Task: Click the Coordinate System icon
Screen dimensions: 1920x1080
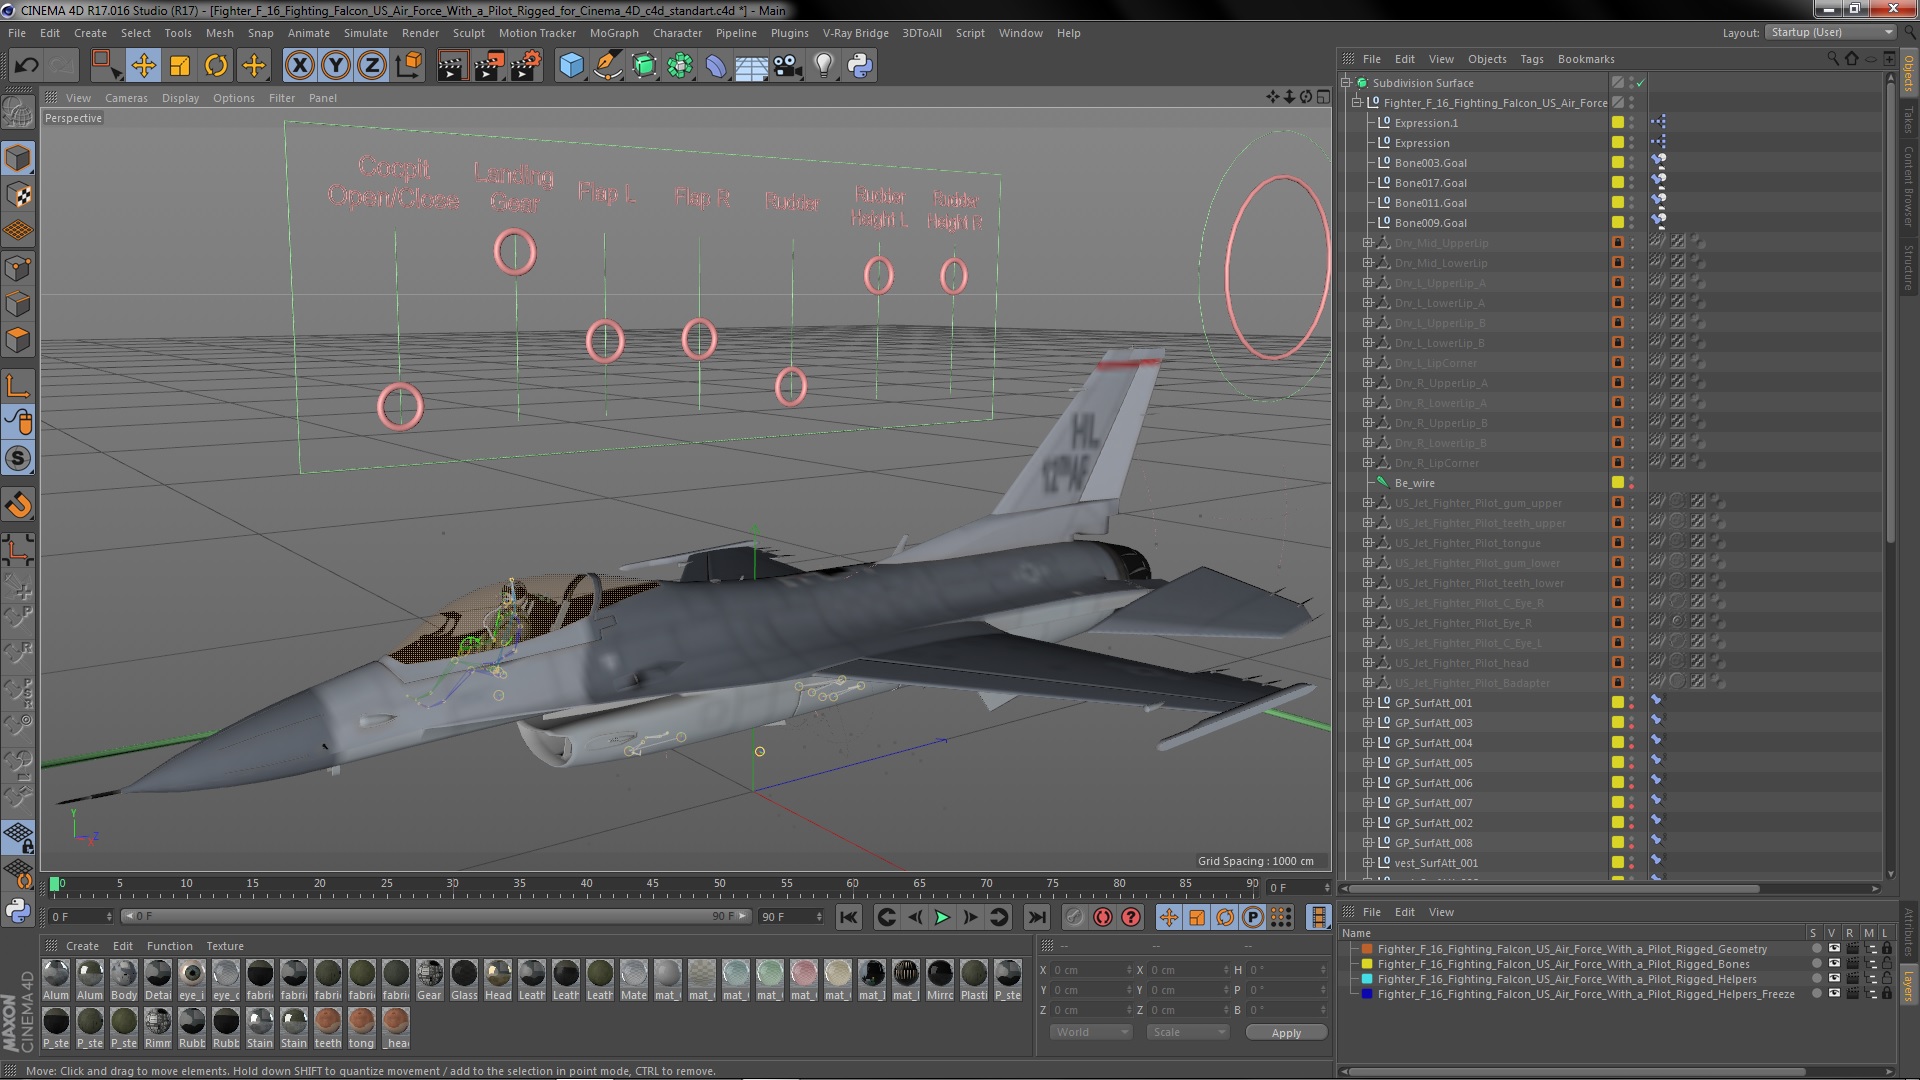Action: point(409,66)
